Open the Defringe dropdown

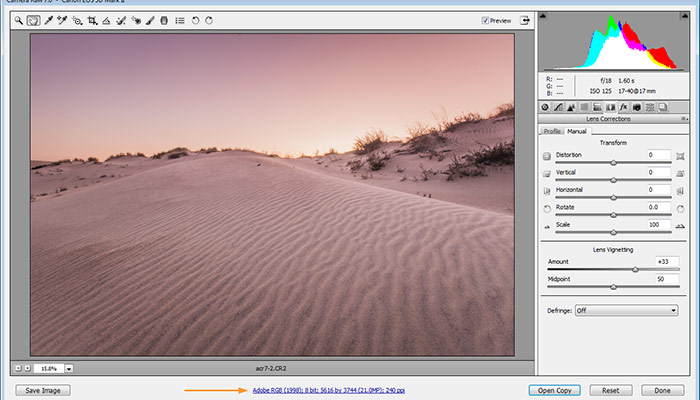(626, 310)
